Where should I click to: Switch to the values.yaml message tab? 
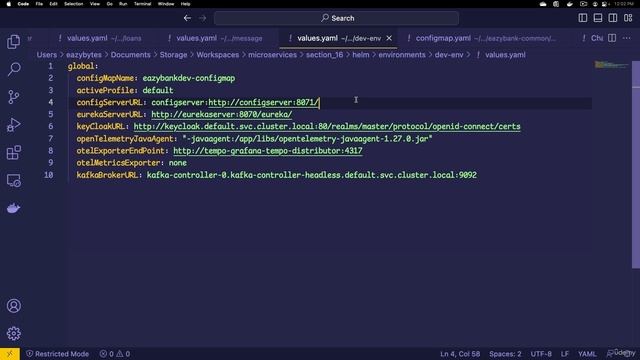click(215, 38)
